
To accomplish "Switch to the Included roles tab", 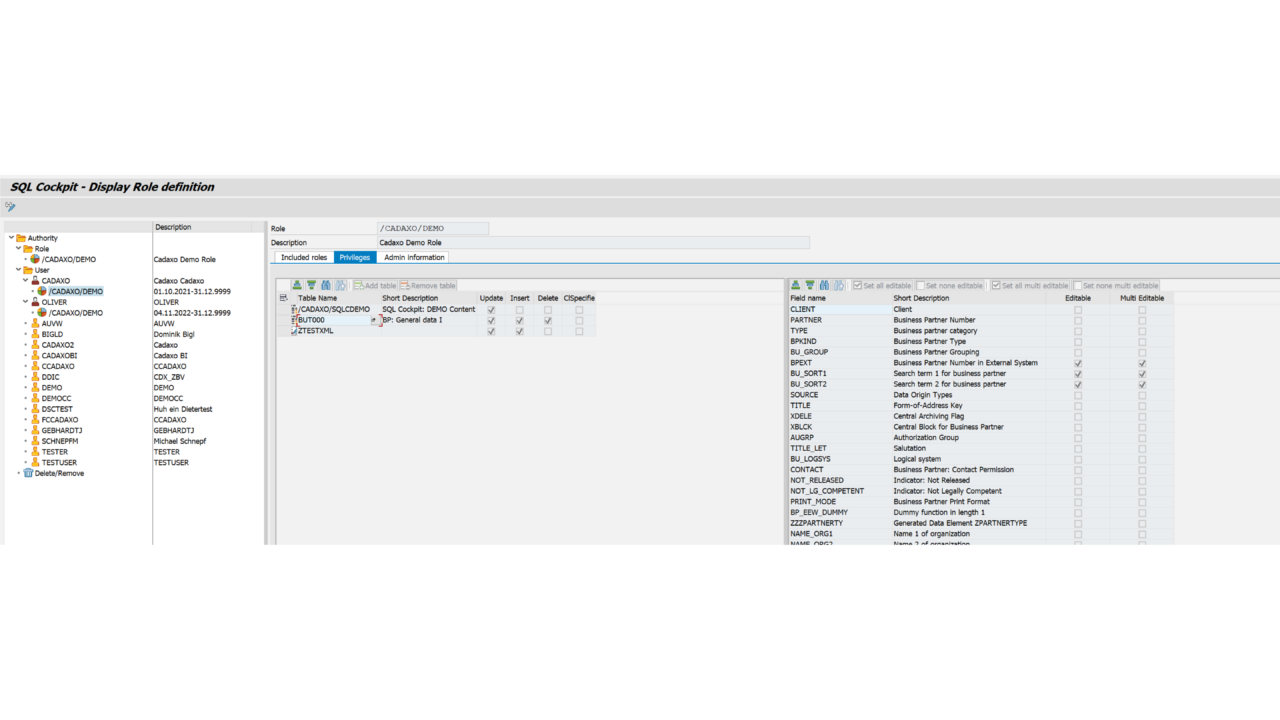I will tap(303, 257).
